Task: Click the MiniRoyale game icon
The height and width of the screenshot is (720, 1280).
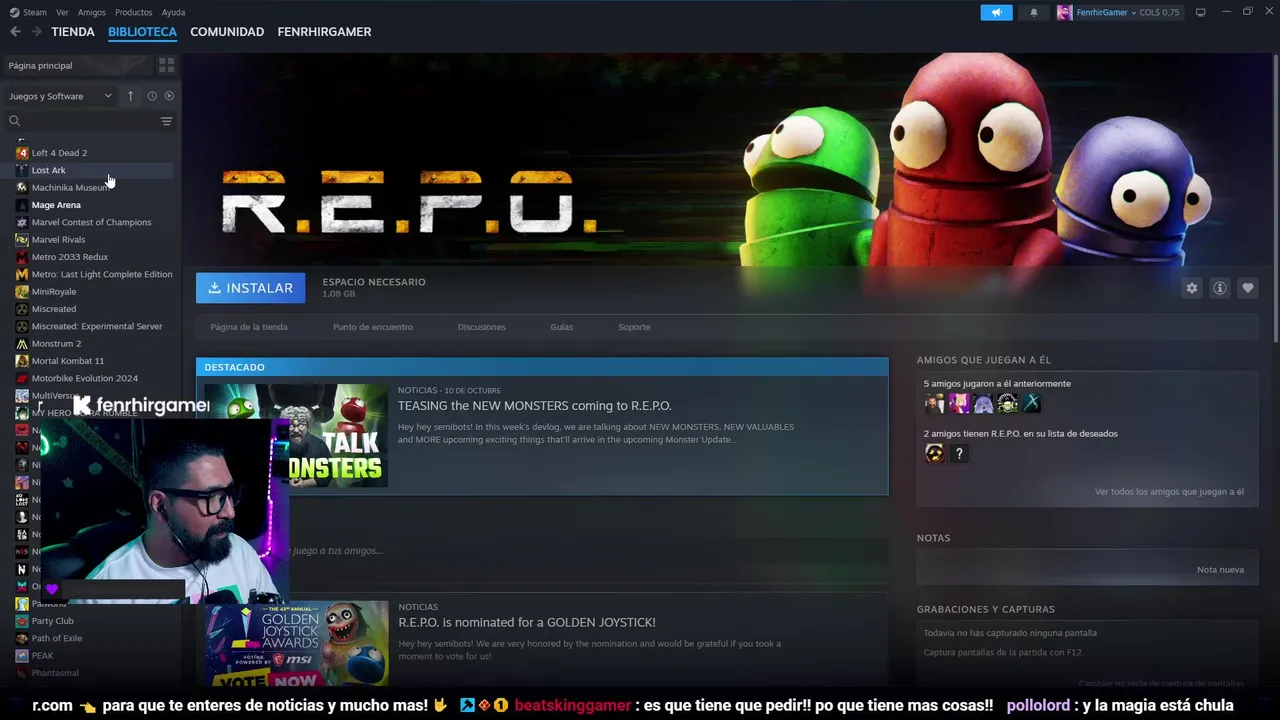Action: (22, 292)
